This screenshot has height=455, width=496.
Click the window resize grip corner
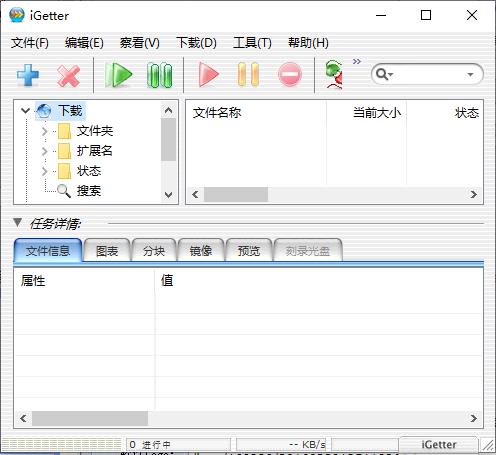488,445
